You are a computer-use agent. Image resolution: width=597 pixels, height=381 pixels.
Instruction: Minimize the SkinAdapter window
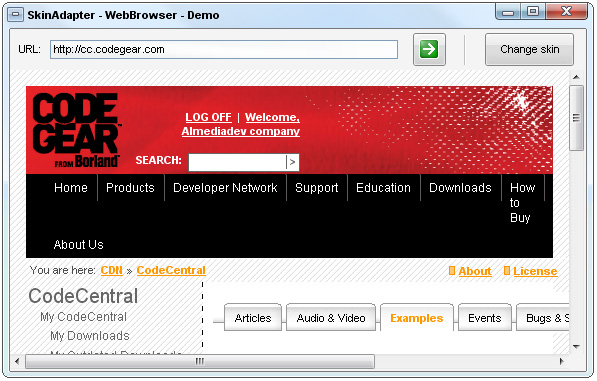tap(508, 12)
